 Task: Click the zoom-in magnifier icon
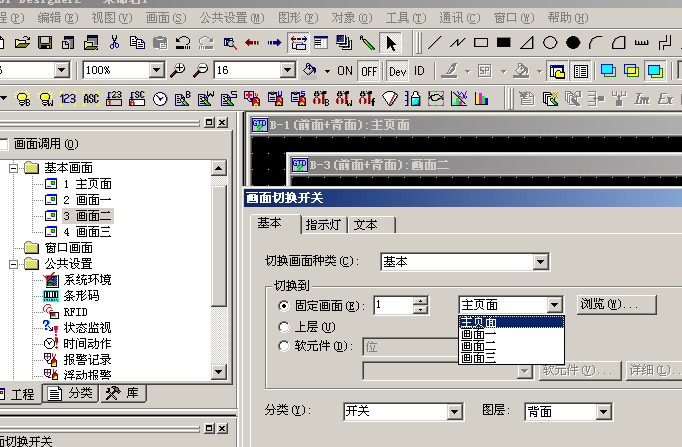tap(178, 71)
